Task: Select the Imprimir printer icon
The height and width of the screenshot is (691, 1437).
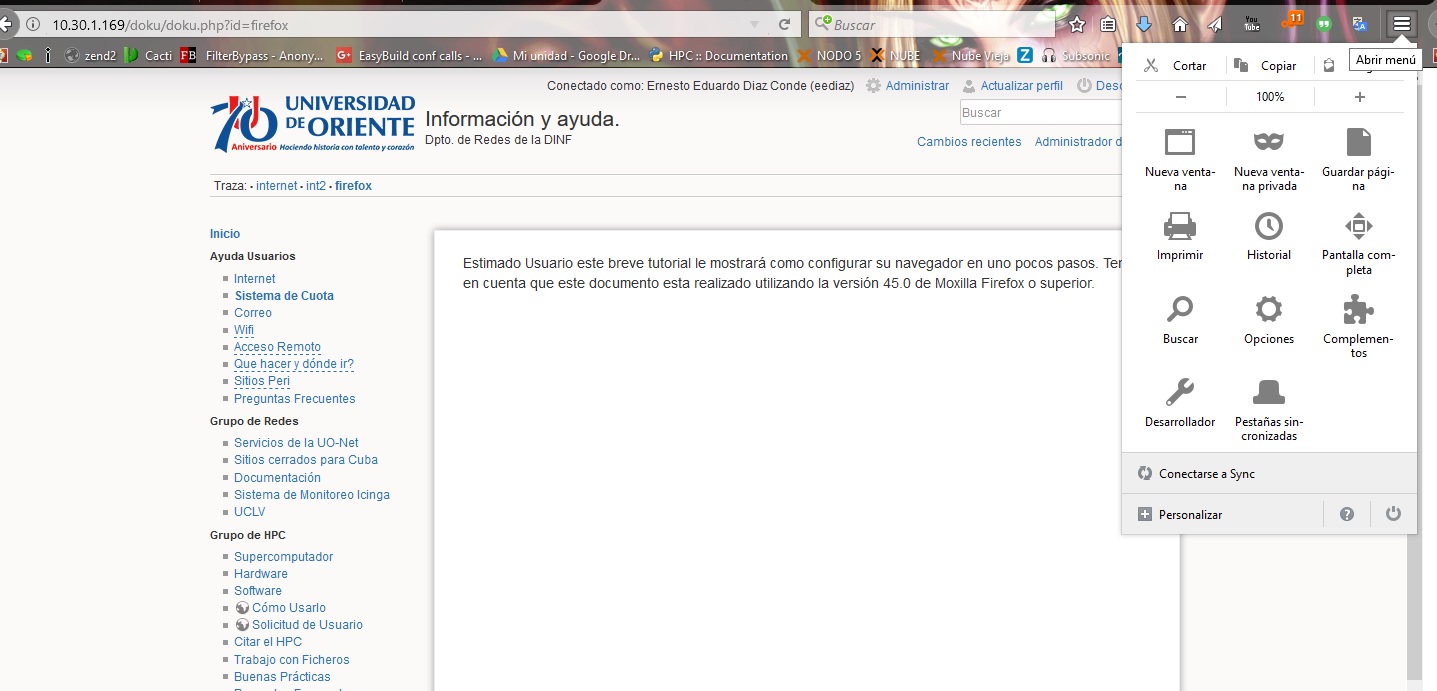Action: pyautogui.click(x=1180, y=227)
